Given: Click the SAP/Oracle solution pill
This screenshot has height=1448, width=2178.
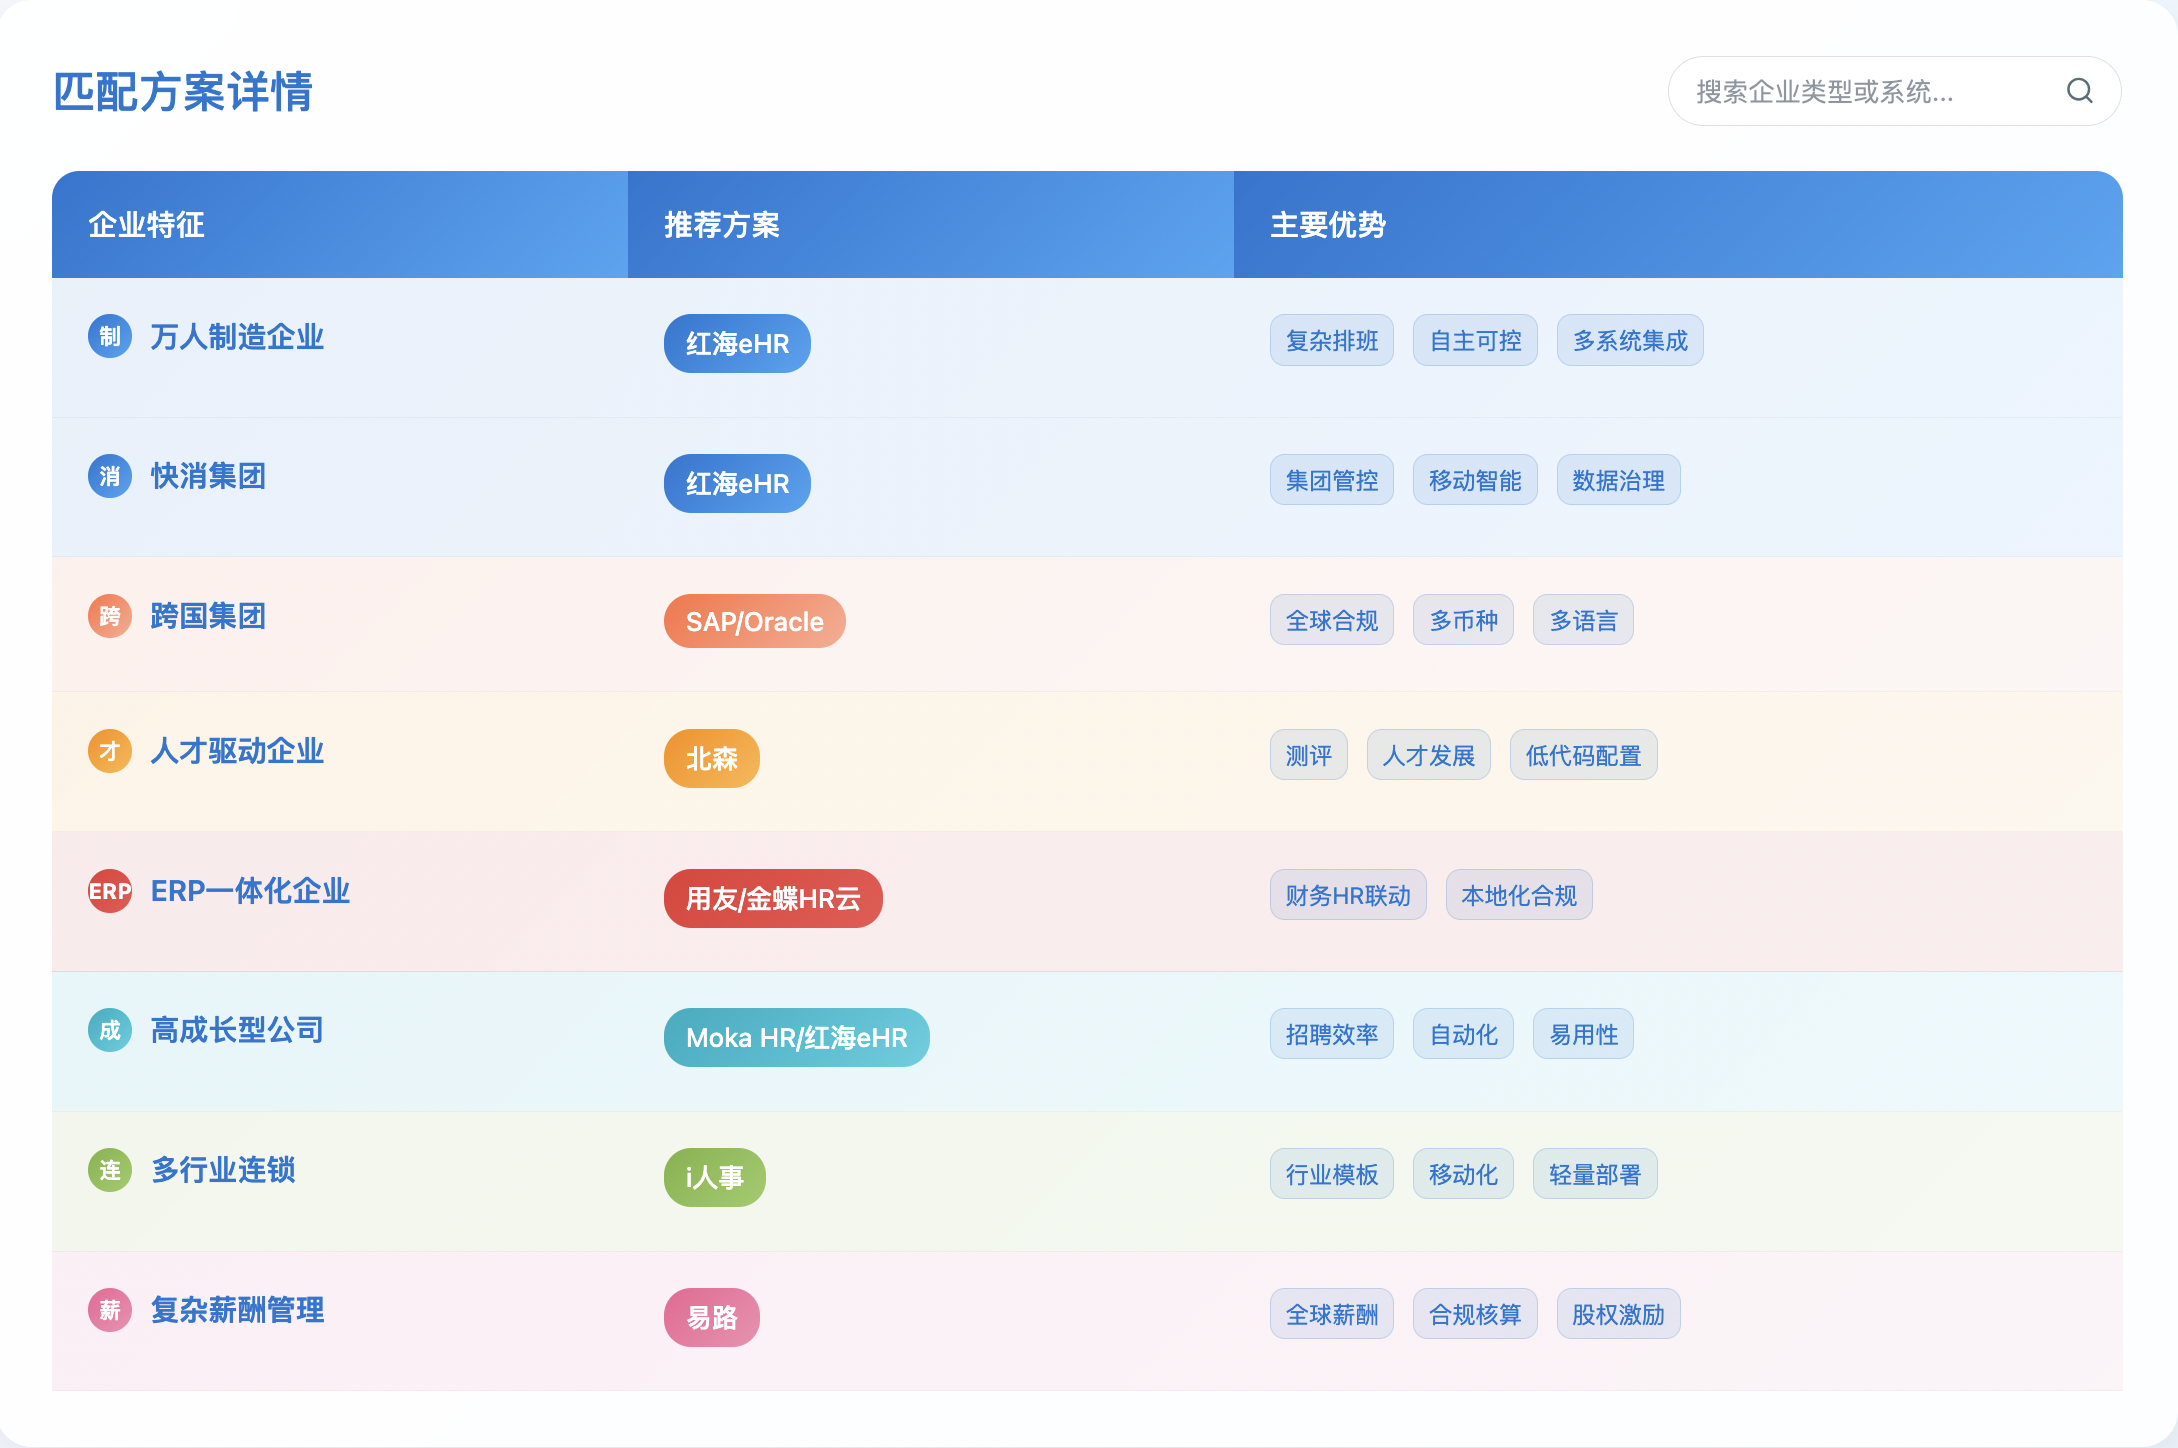Looking at the screenshot, I should pyautogui.click(x=754, y=622).
